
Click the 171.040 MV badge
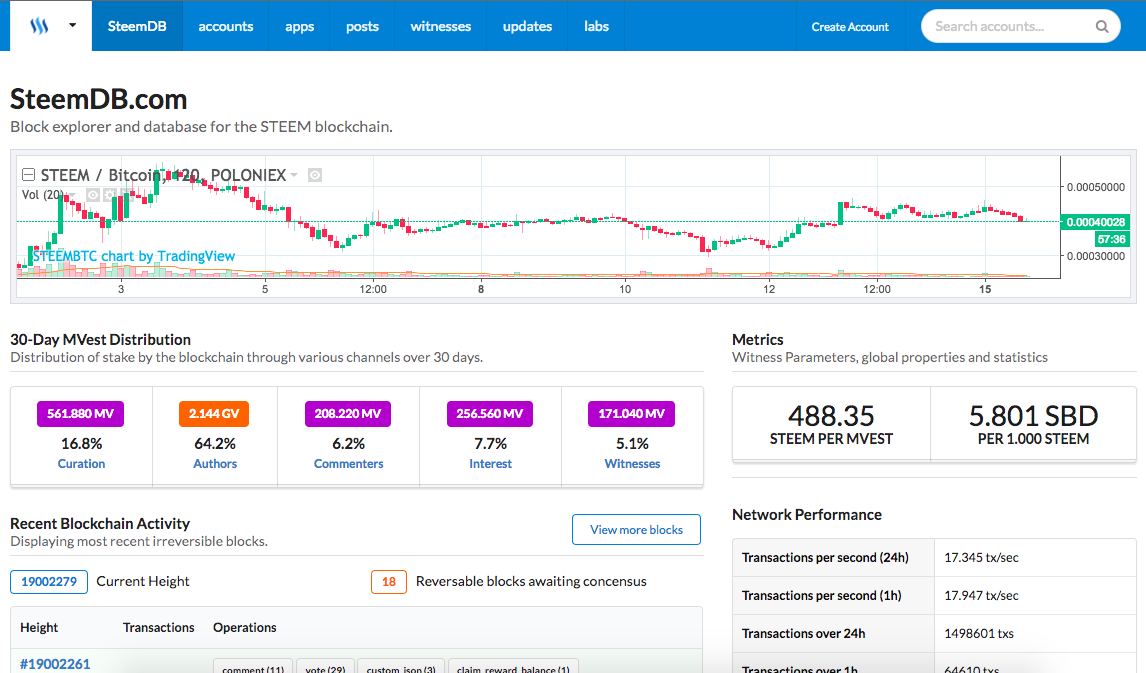click(631, 414)
